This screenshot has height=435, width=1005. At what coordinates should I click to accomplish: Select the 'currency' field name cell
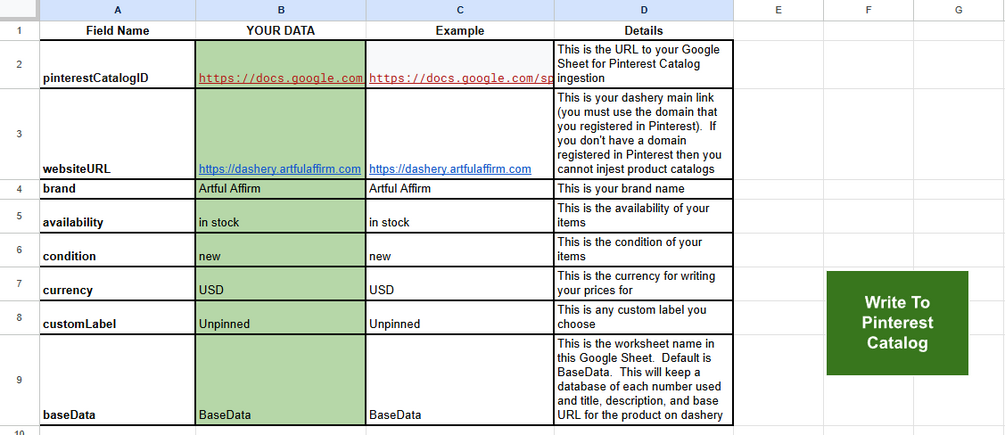point(118,283)
